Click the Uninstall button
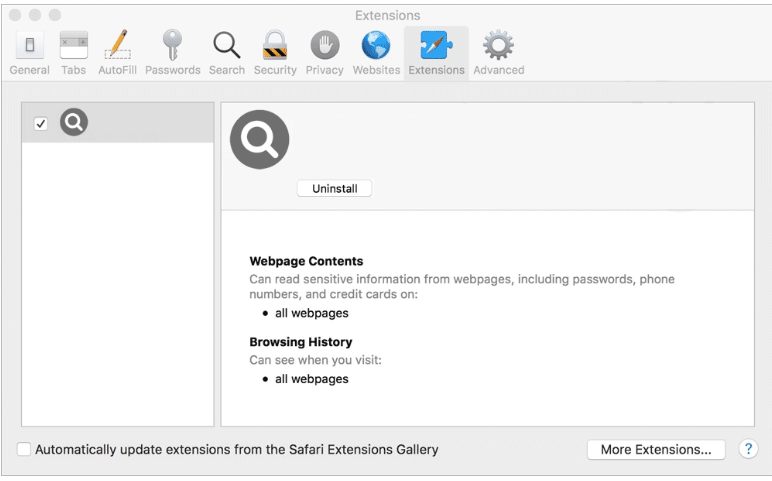The image size is (772, 481). (334, 188)
